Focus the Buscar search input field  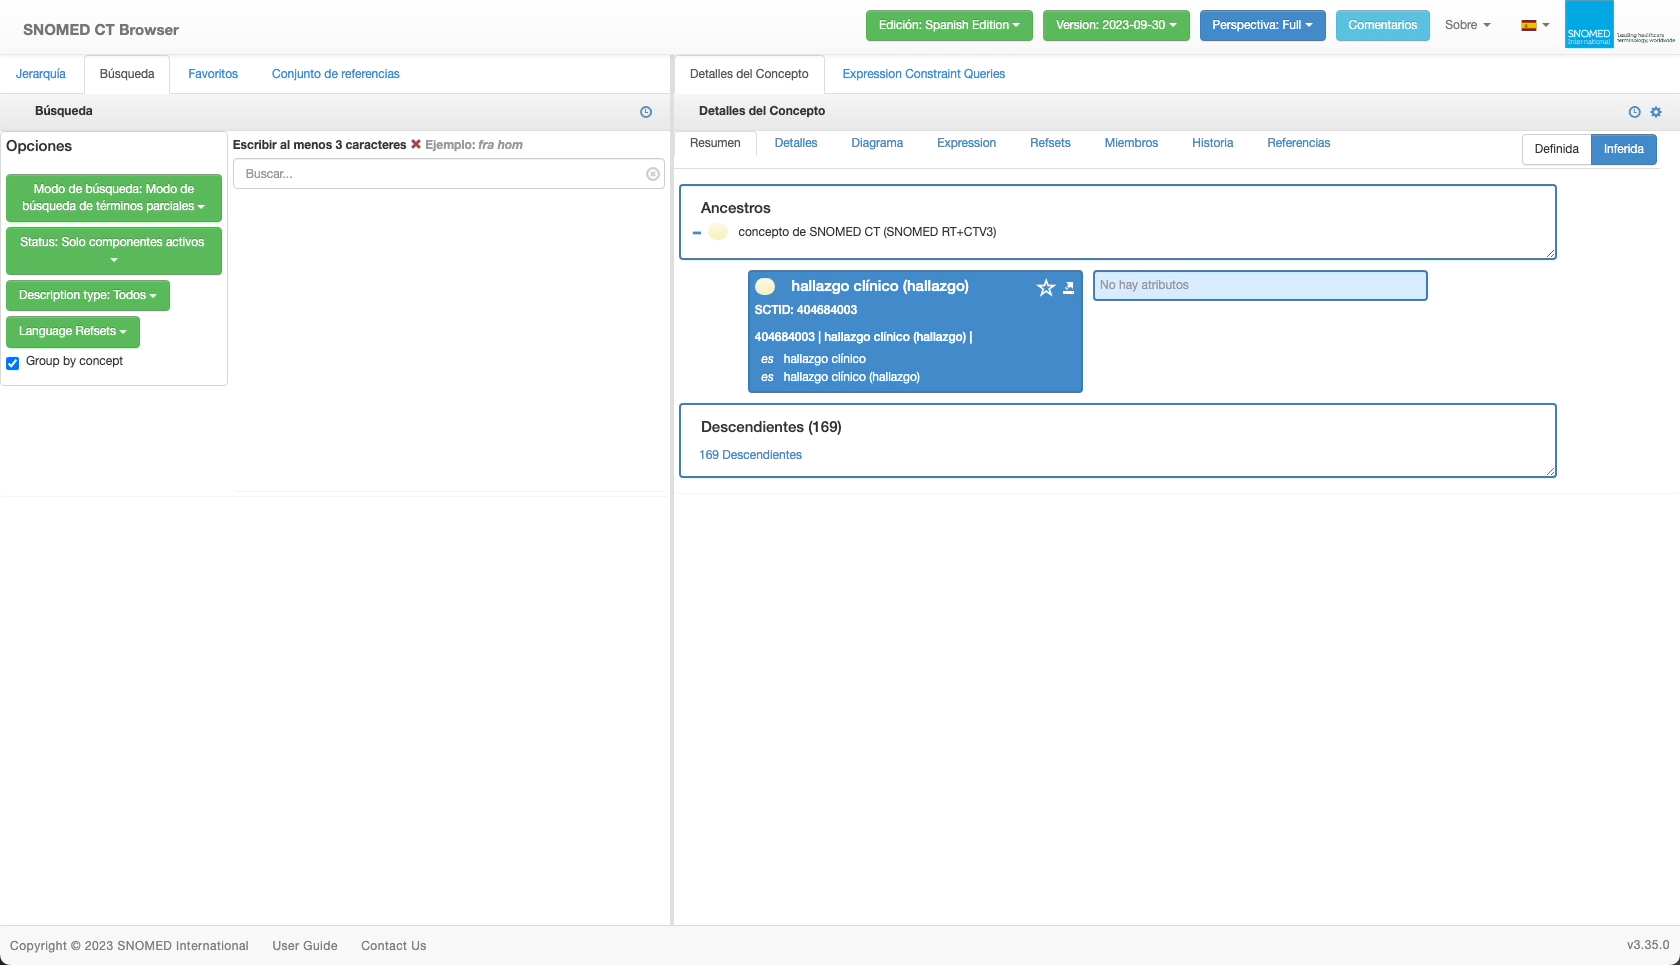(449, 174)
